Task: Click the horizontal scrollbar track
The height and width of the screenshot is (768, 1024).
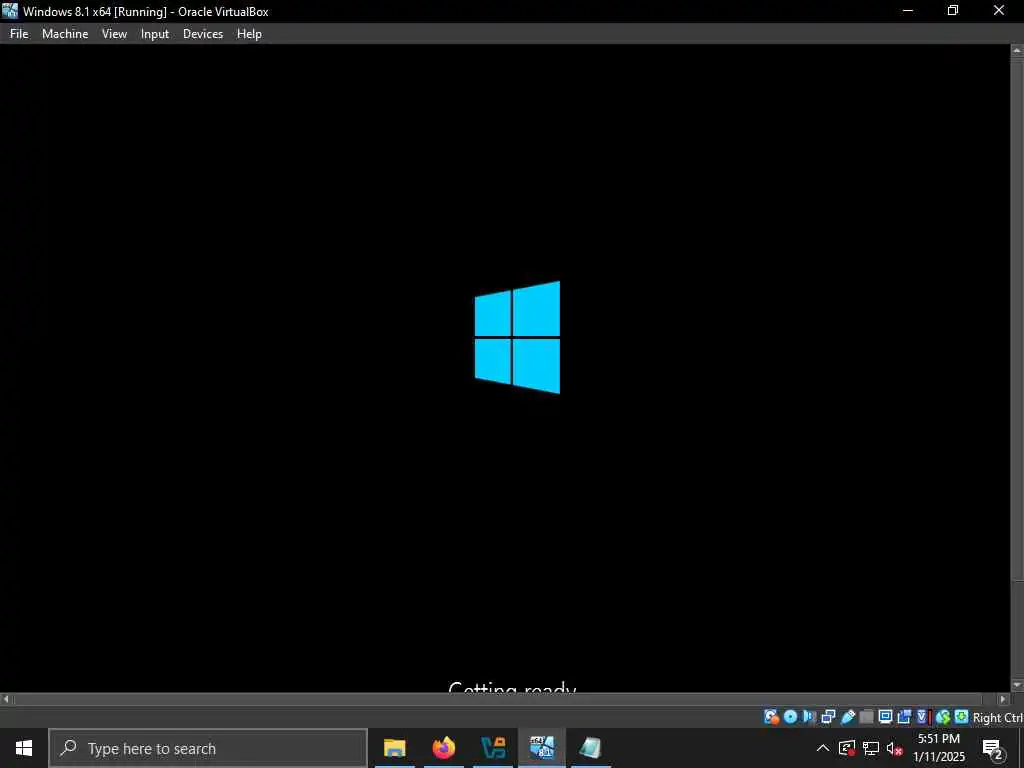Action: pyautogui.click(x=505, y=699)
